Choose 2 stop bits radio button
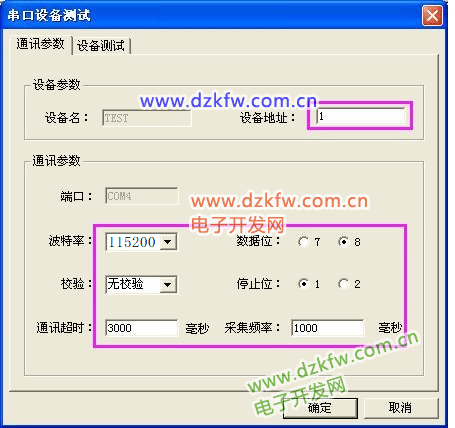Viewport: 455px width, 428px height. point(343,284)
